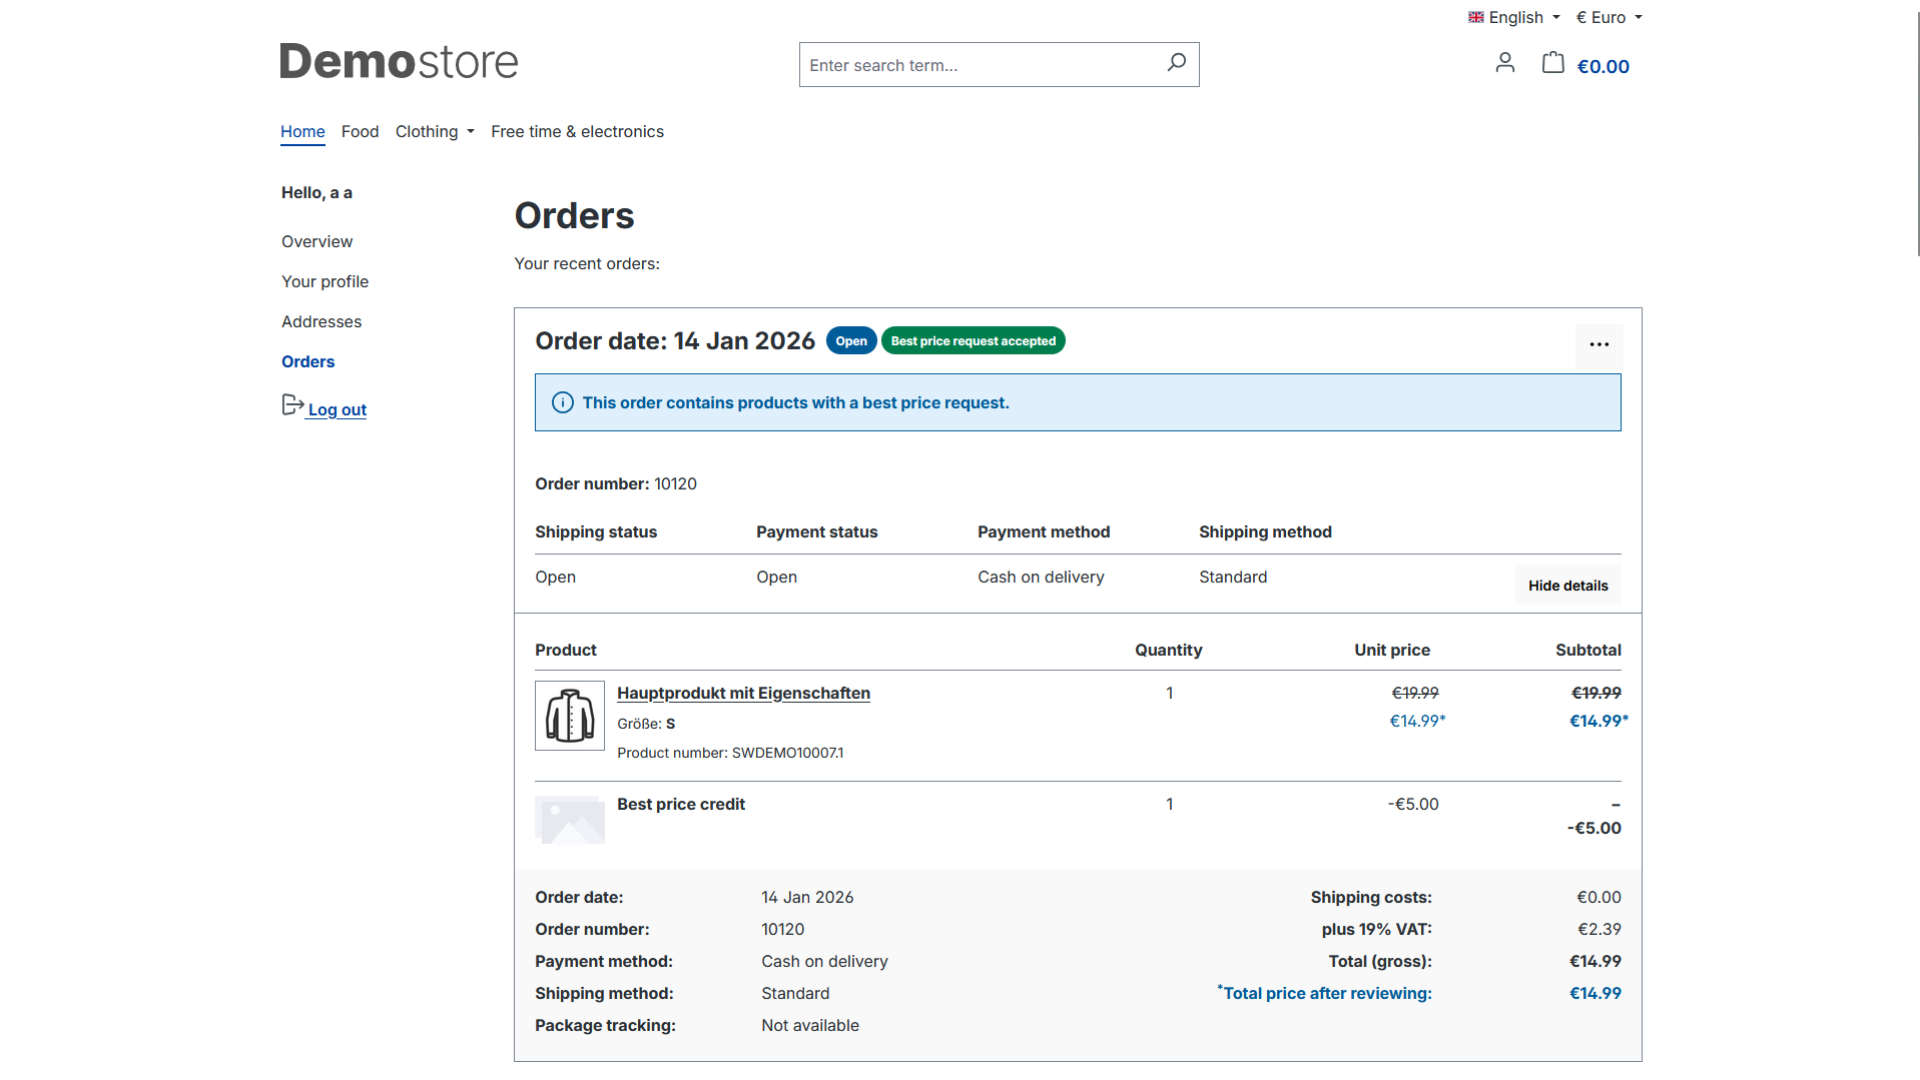Click the three-dot order options button

[1599, 345]
